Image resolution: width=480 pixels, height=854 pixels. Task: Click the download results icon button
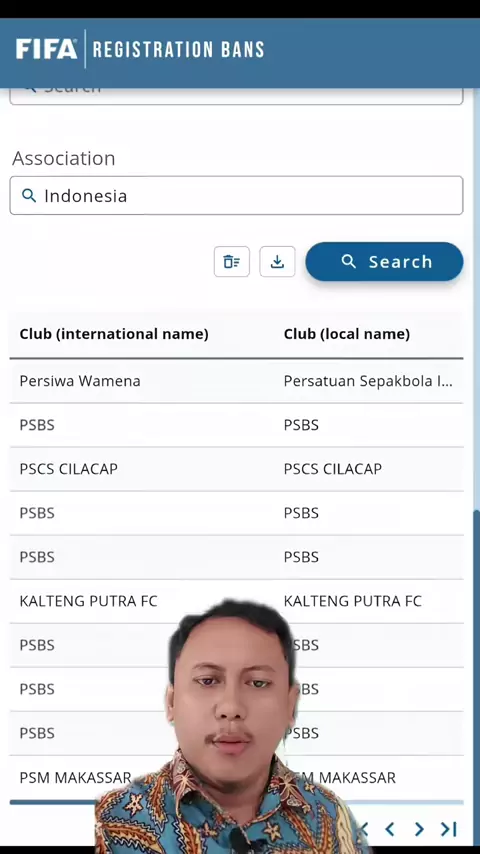pyautogui.click(x=277, y=262)
